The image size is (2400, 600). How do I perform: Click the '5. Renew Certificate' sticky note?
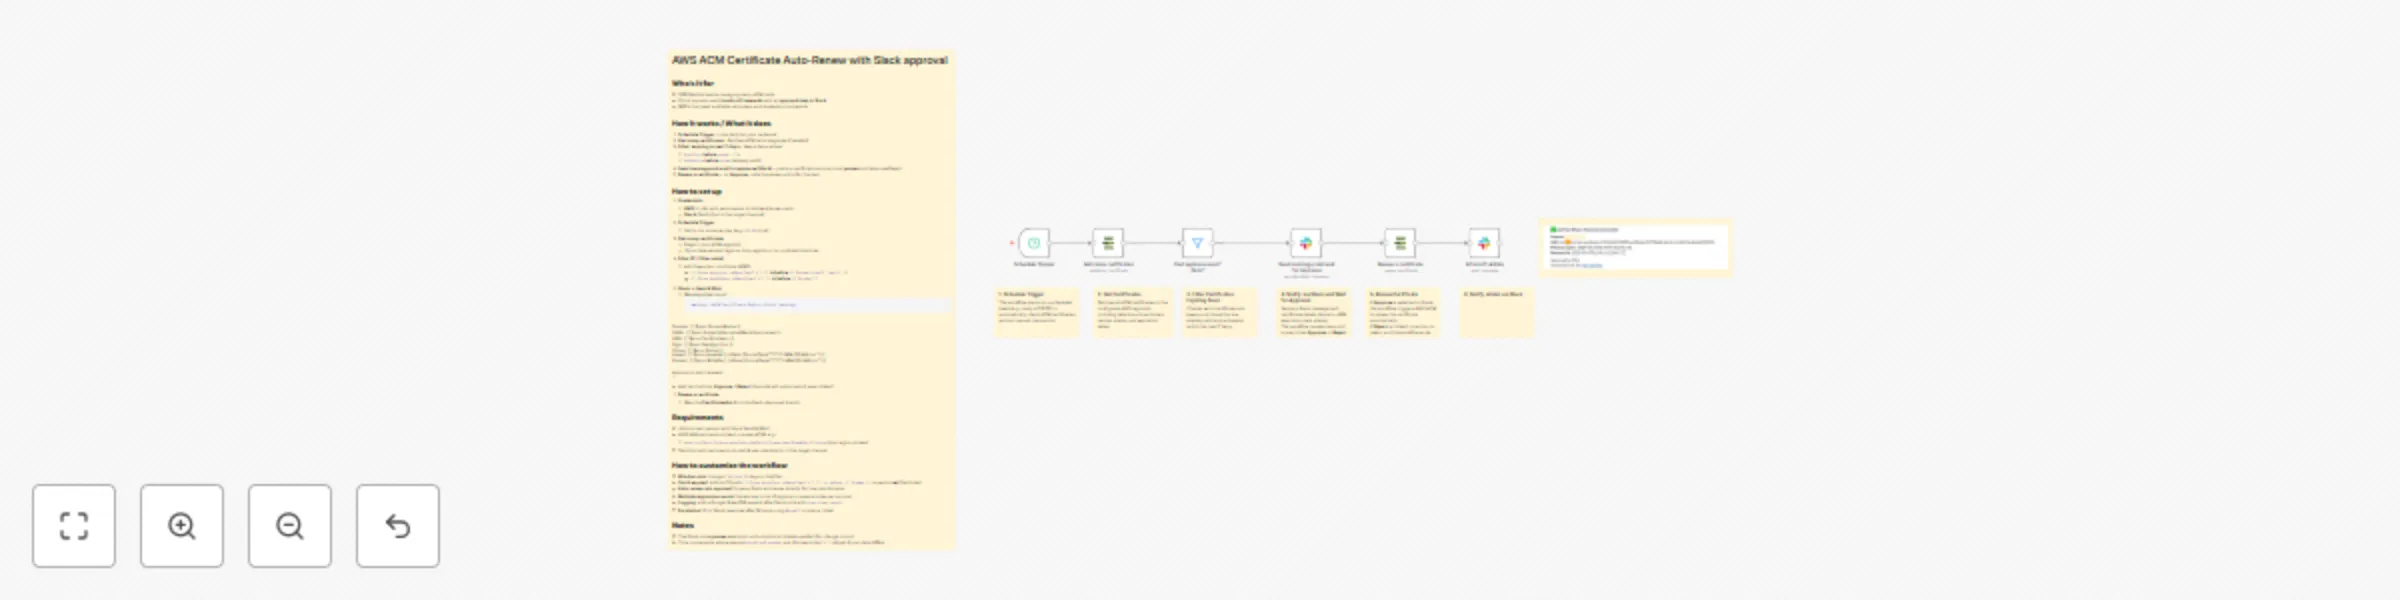pos(1404,313)
